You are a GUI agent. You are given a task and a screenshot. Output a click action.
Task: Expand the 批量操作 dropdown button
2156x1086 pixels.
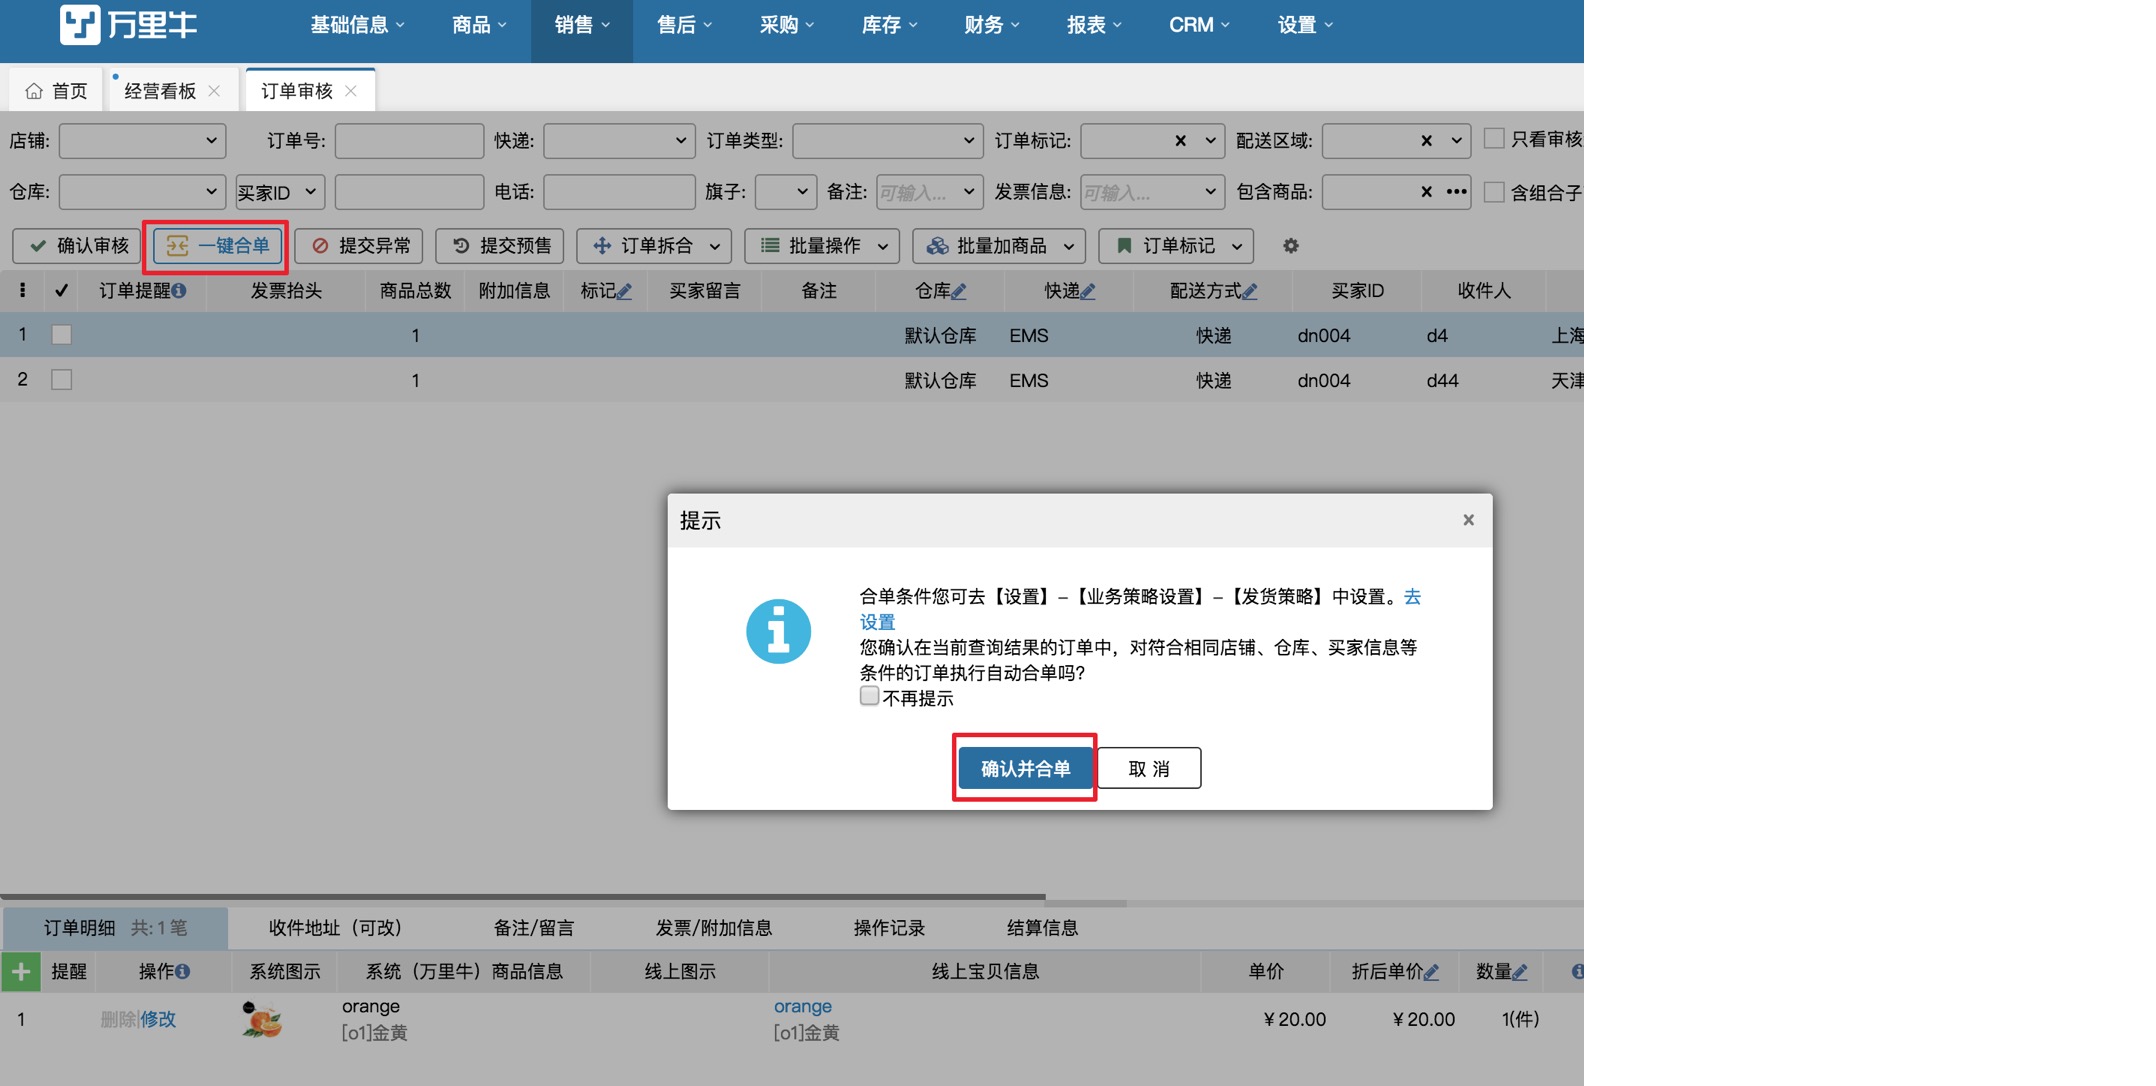[x=883, y=246]
